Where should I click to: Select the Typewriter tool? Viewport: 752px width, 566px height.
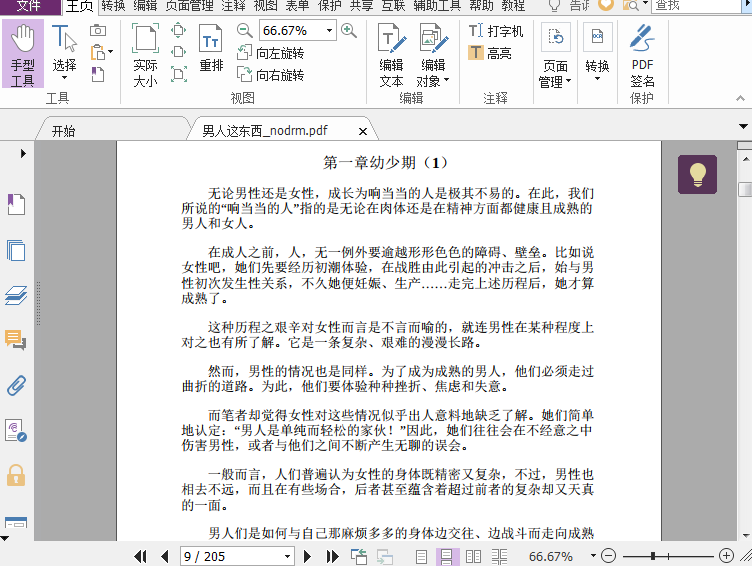tap(495, 31)
